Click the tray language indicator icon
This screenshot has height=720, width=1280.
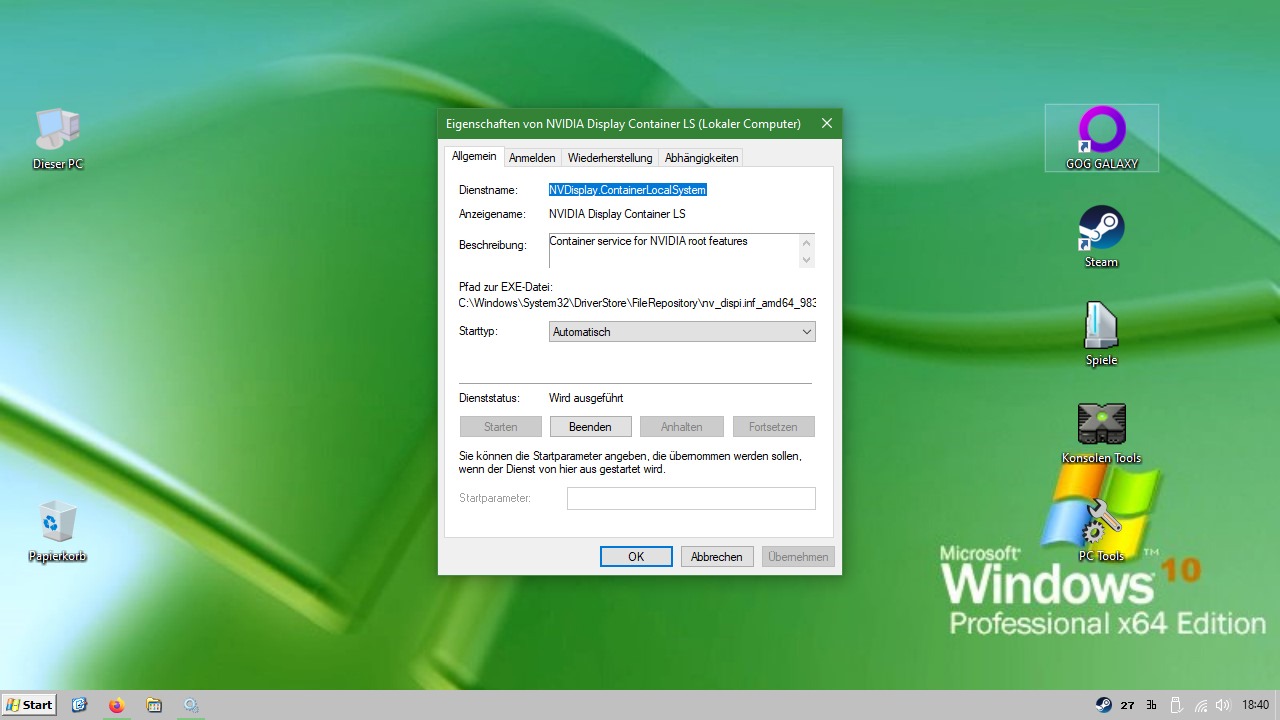(x=1152, y=705)
